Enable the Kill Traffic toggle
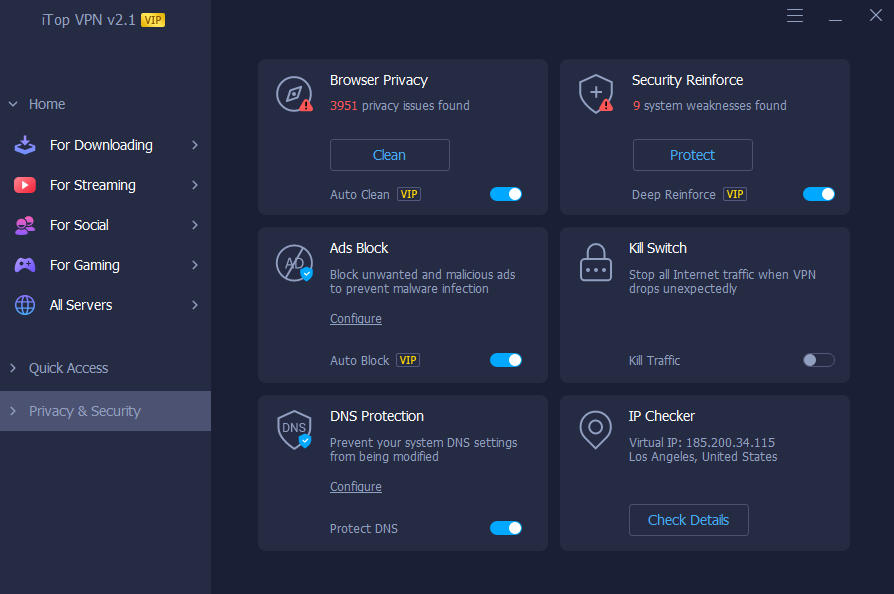The width and height of the screenshot is (894, 594). tap(819, 360)
